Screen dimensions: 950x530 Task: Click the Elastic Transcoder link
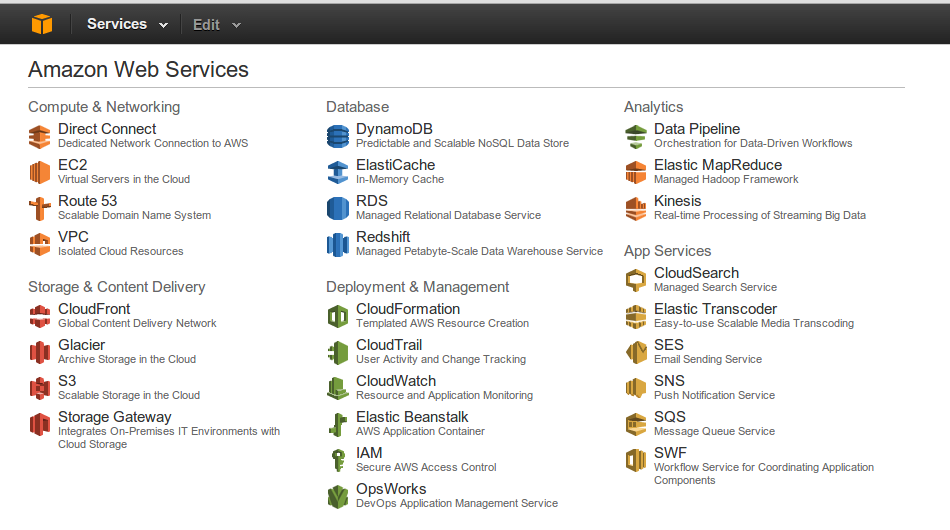point(715,309)
